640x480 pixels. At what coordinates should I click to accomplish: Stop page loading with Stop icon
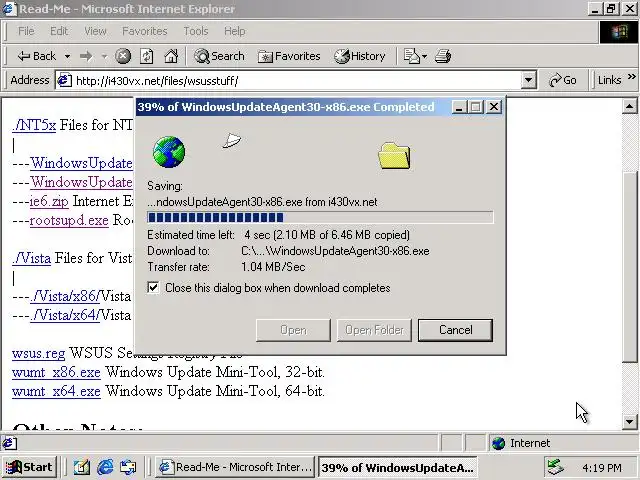[x=123, y=56]
